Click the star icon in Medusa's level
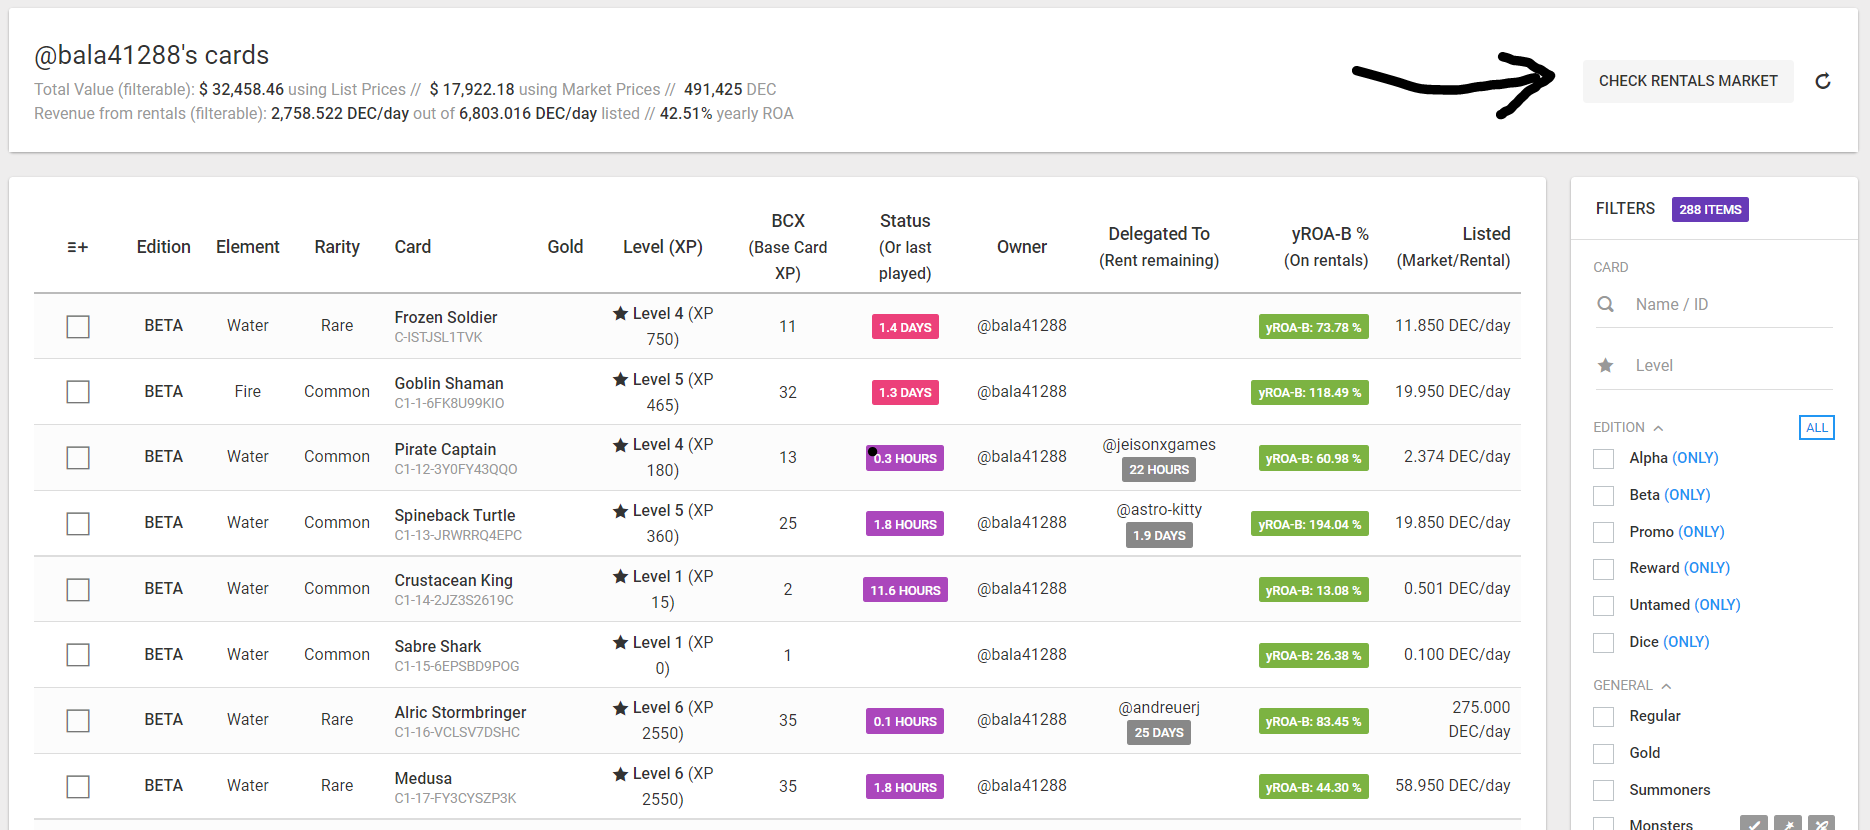The width and height of the screenshot is (1870, 830). click(x=621, y=773)
